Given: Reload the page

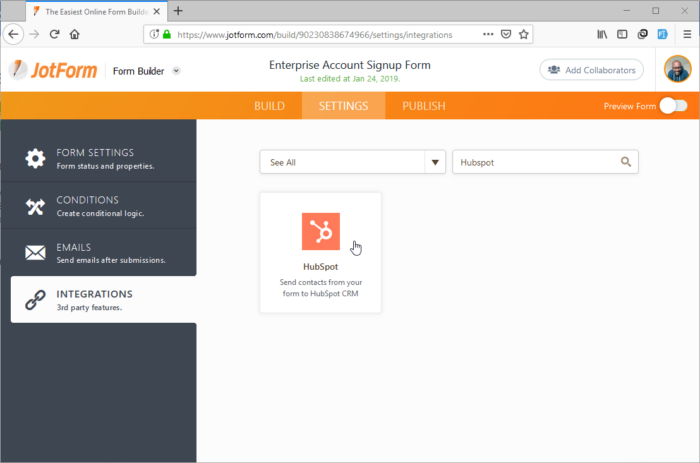Looking at the screenshot, I should (54, 34).
